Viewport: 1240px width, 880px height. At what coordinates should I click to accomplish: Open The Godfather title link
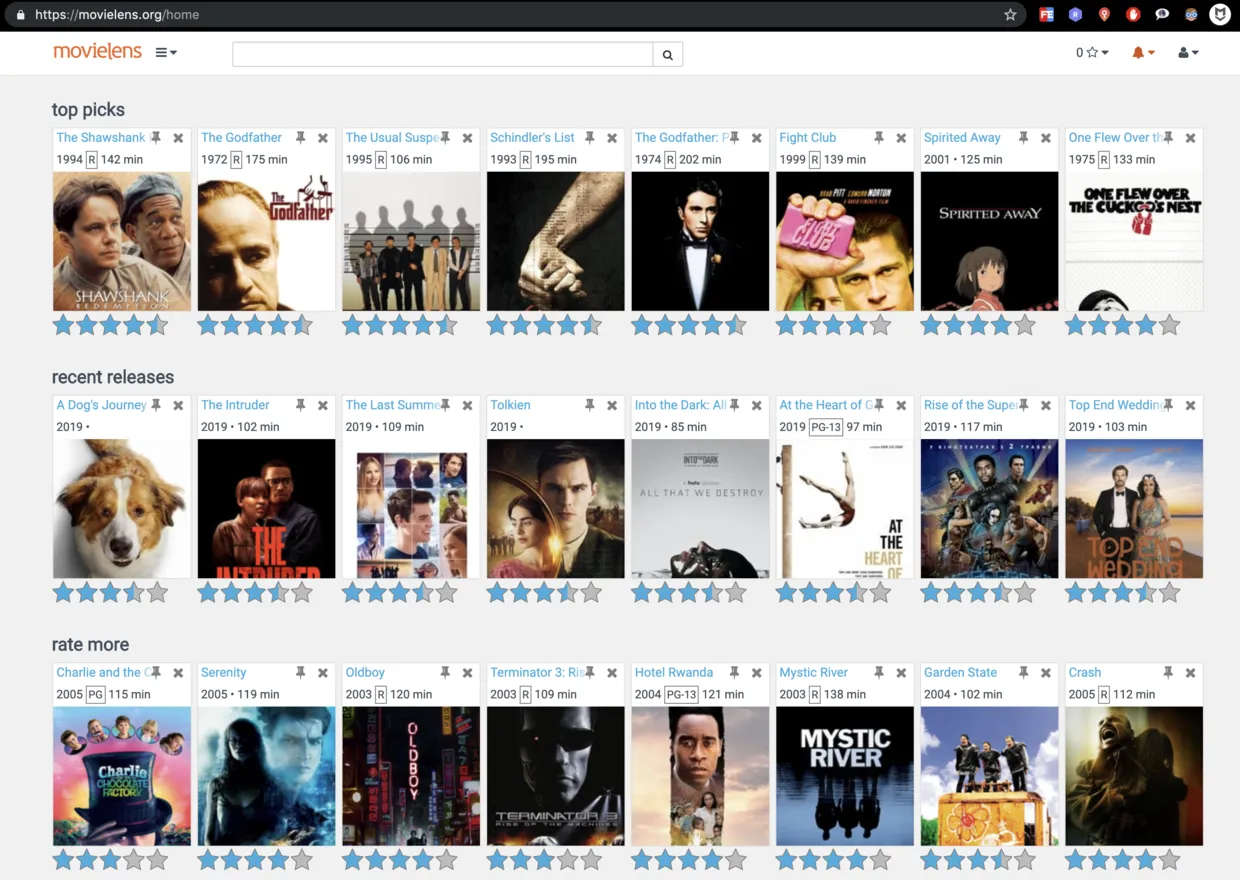coord(241,138)
